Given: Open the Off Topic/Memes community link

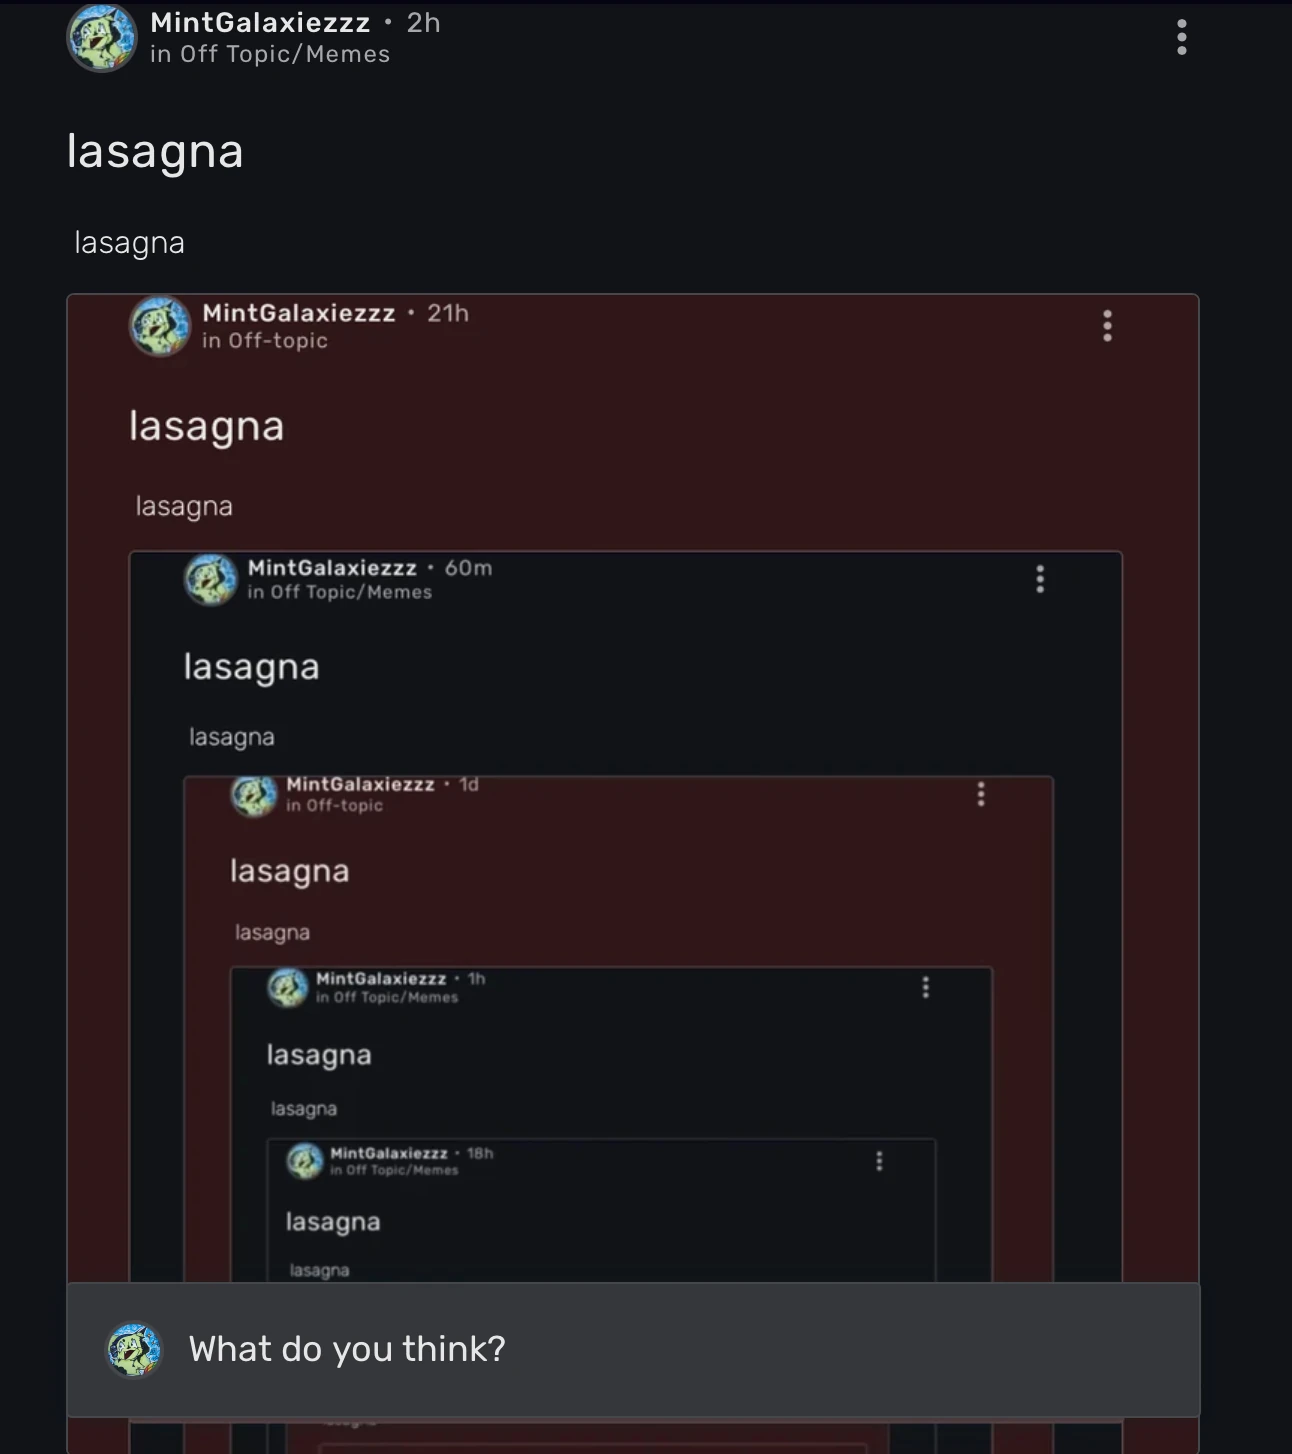Looking at the screenshot, I should point(270,55).
